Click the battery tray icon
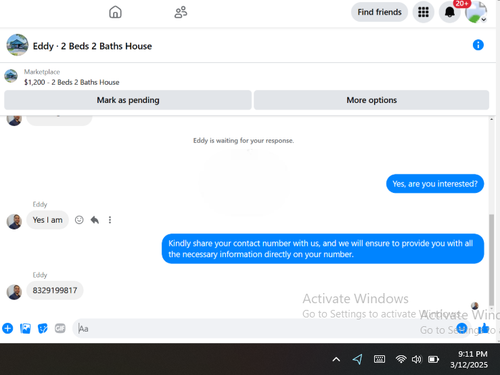Screen dimensions: 500x375 pos(433,359)
